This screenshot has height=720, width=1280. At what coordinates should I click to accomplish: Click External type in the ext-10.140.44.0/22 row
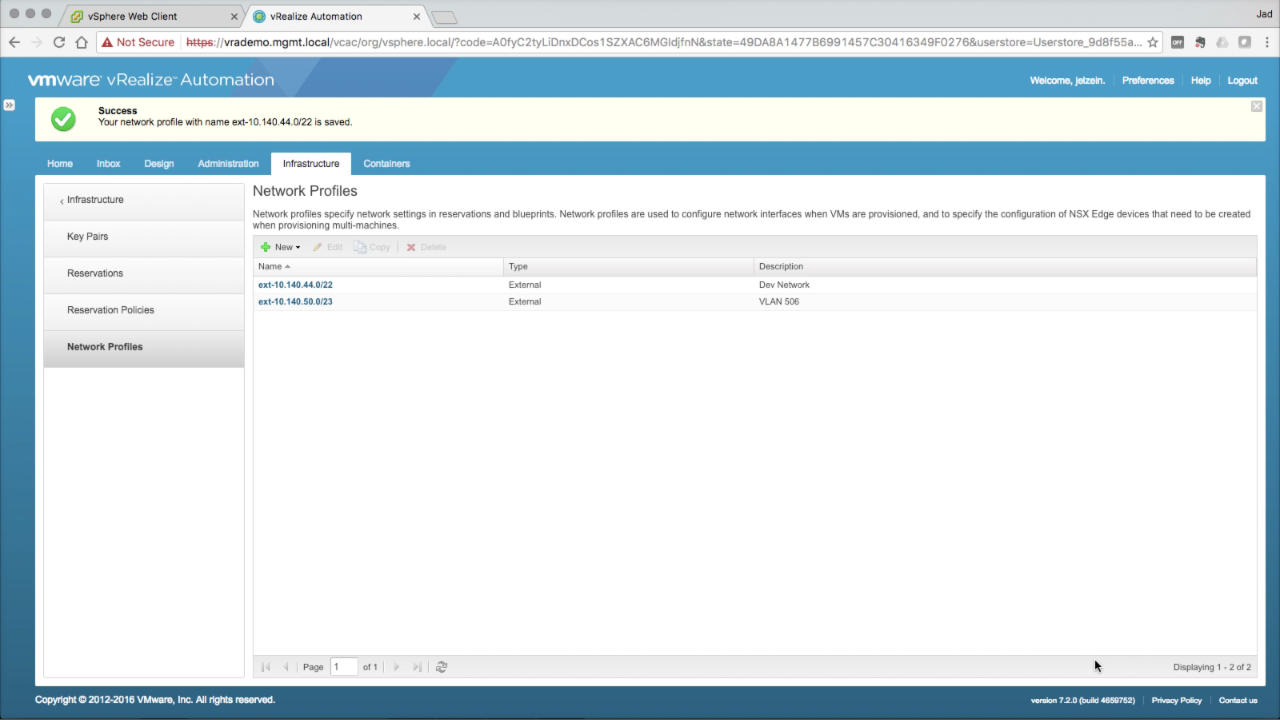525,285
